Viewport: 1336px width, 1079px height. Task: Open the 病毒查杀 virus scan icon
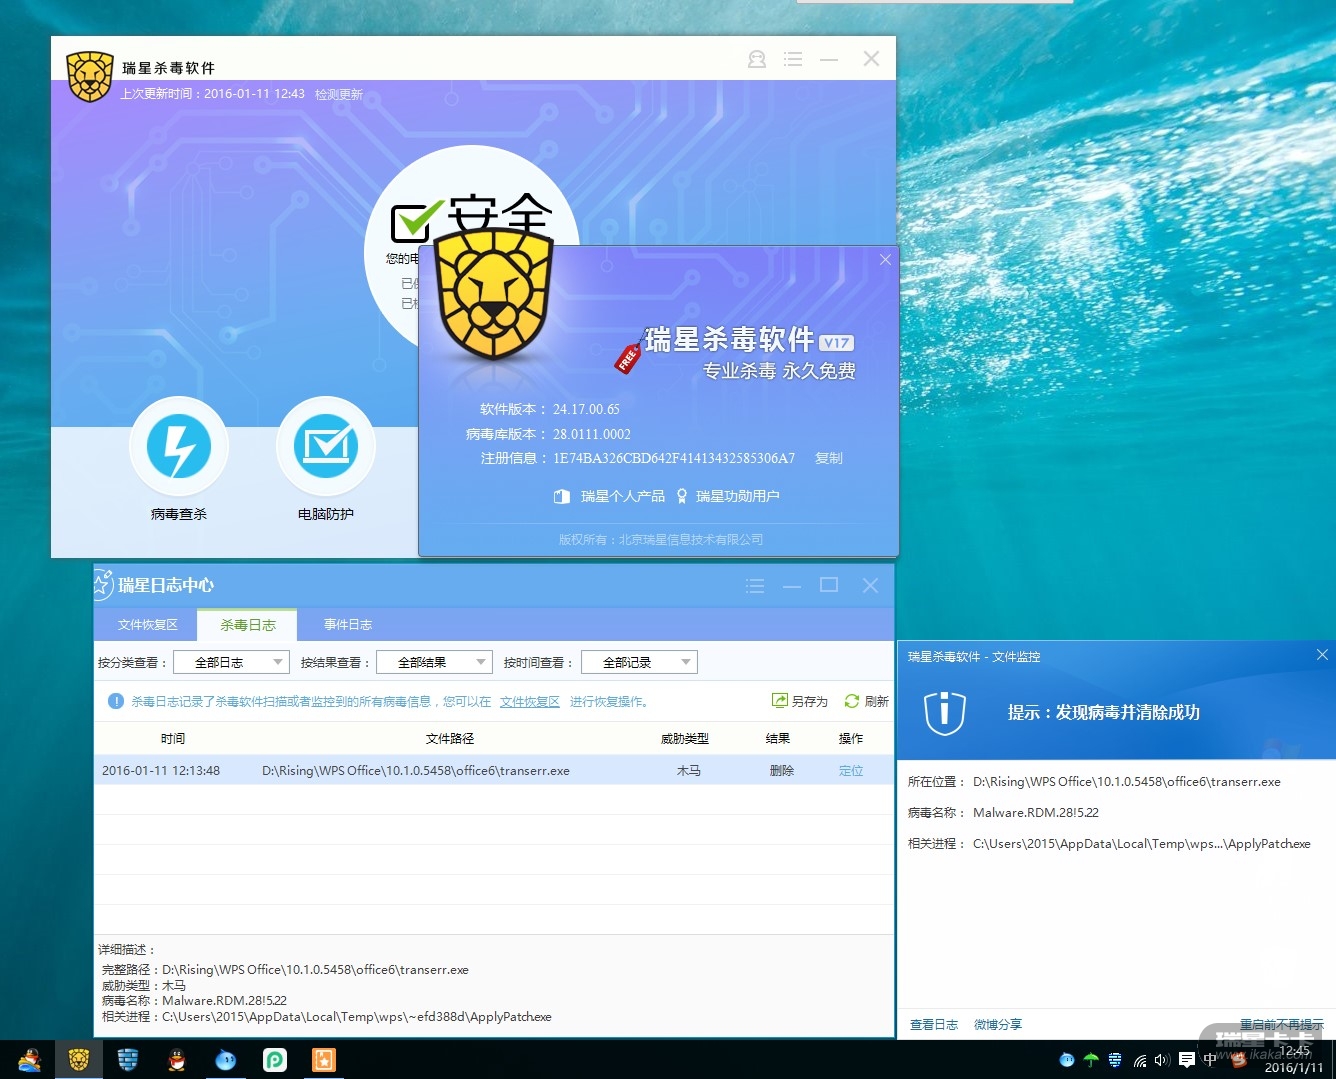pos(179,446)
